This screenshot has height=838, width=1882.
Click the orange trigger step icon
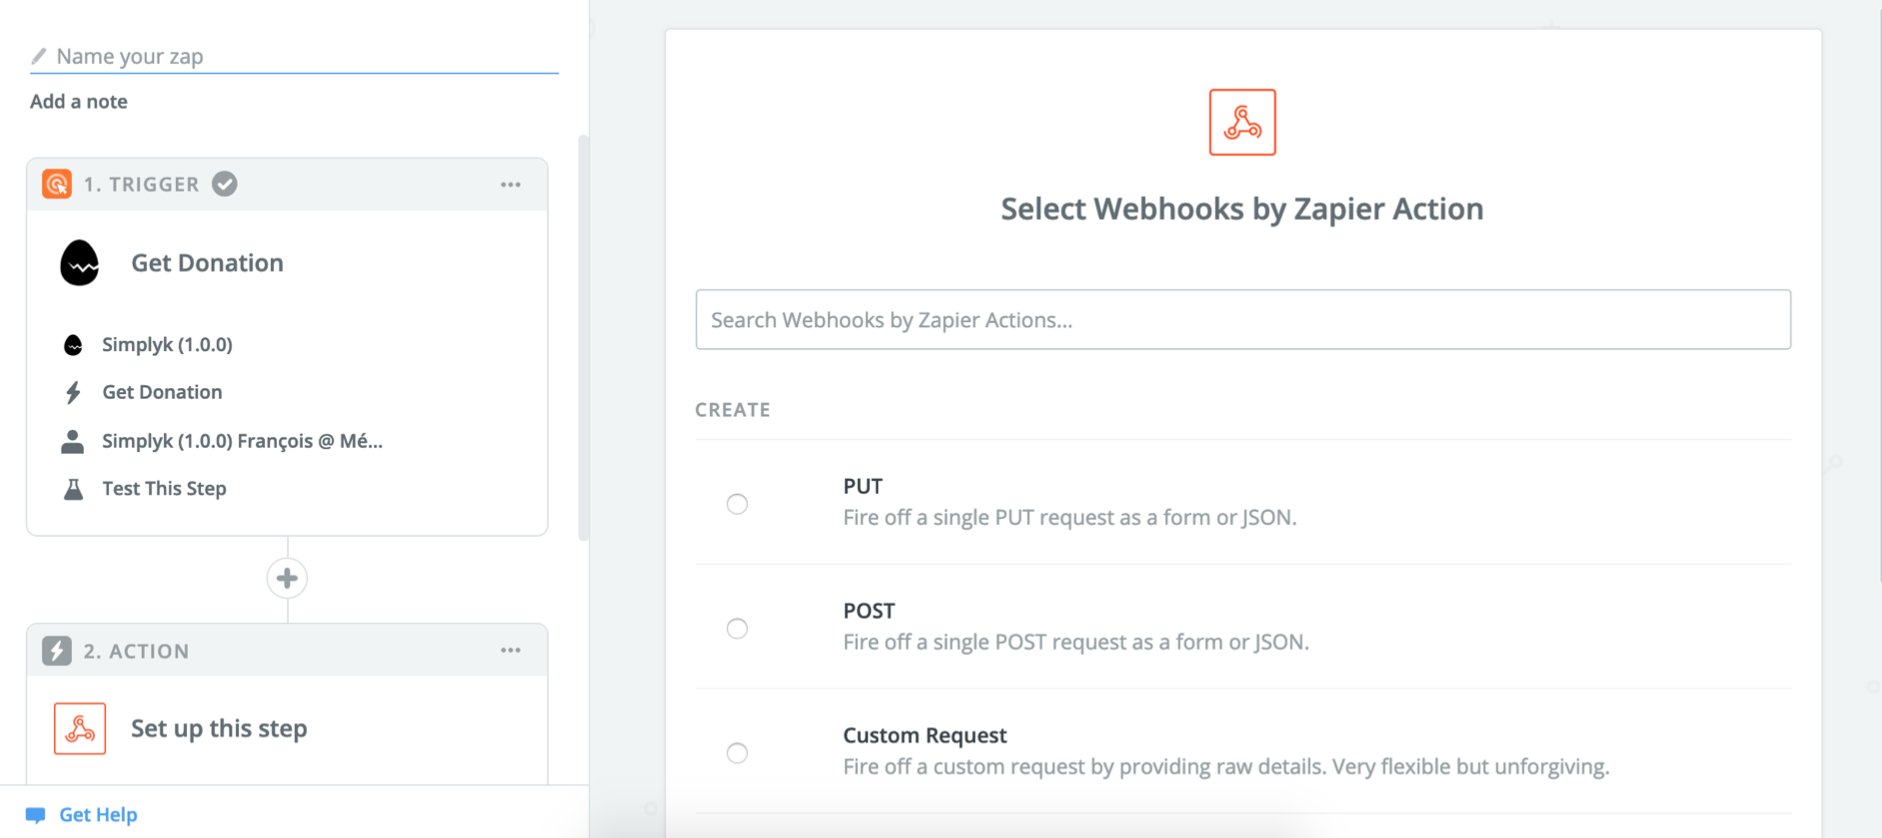pos(57,184)
